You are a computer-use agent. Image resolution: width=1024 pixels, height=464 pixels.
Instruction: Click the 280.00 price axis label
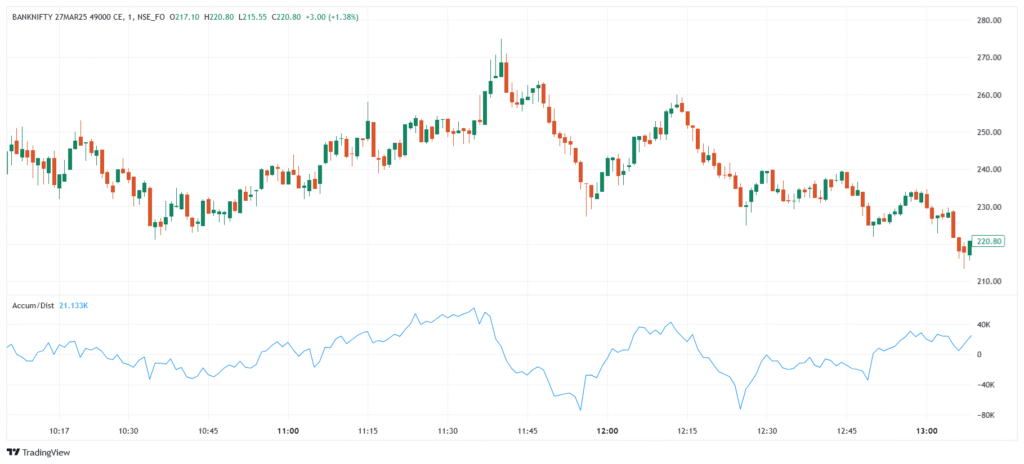[x=990, y=20]
